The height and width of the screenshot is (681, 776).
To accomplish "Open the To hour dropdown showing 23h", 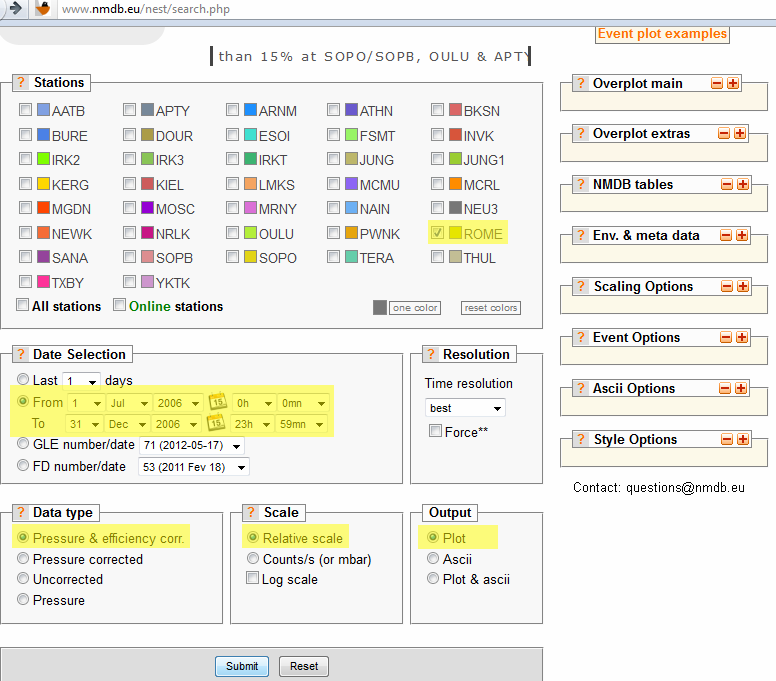I will pyautogui.click(x=253, y=424).
